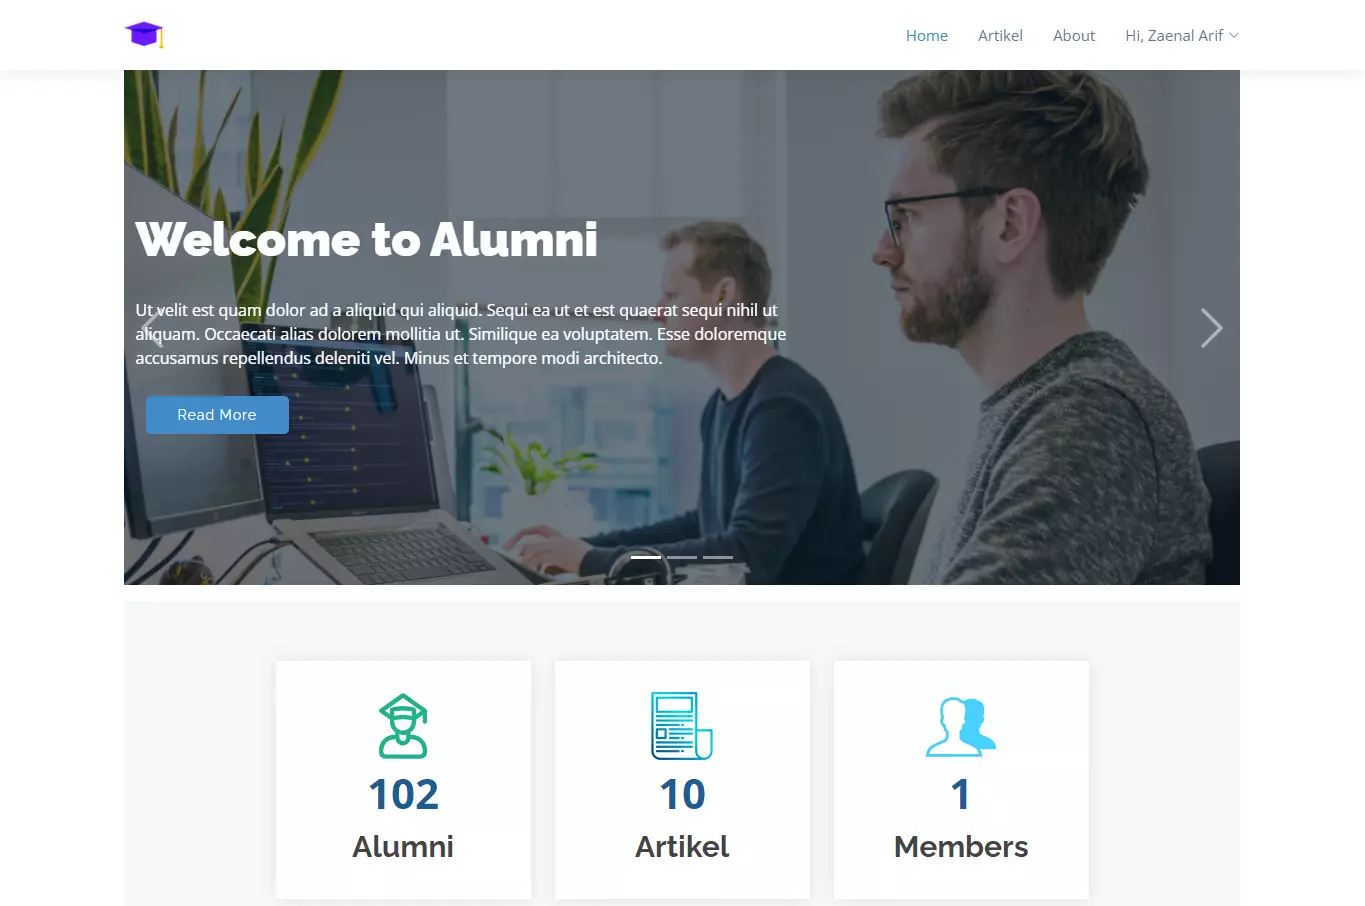Go to previous carousel slide arrow
The height and width of the screenshot is (906, 1365).
click(x=151, y=328)
